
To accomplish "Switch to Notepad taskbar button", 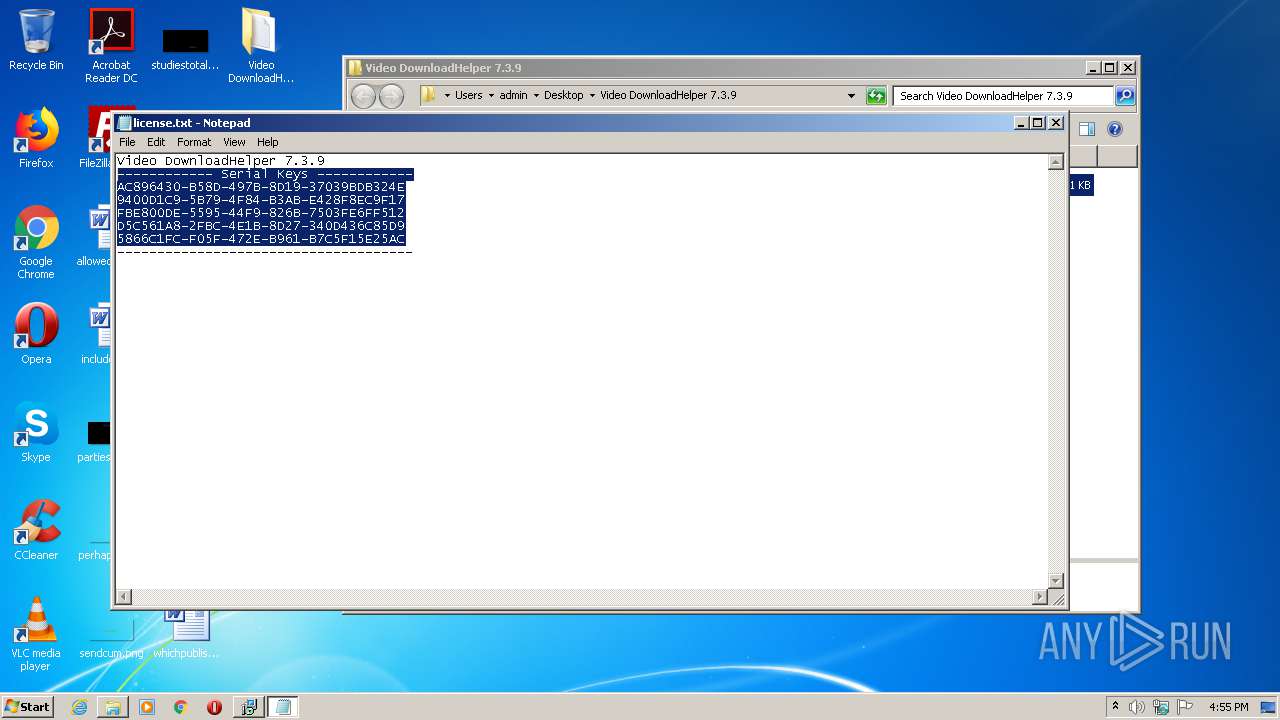I will click(x=282, y=707).
